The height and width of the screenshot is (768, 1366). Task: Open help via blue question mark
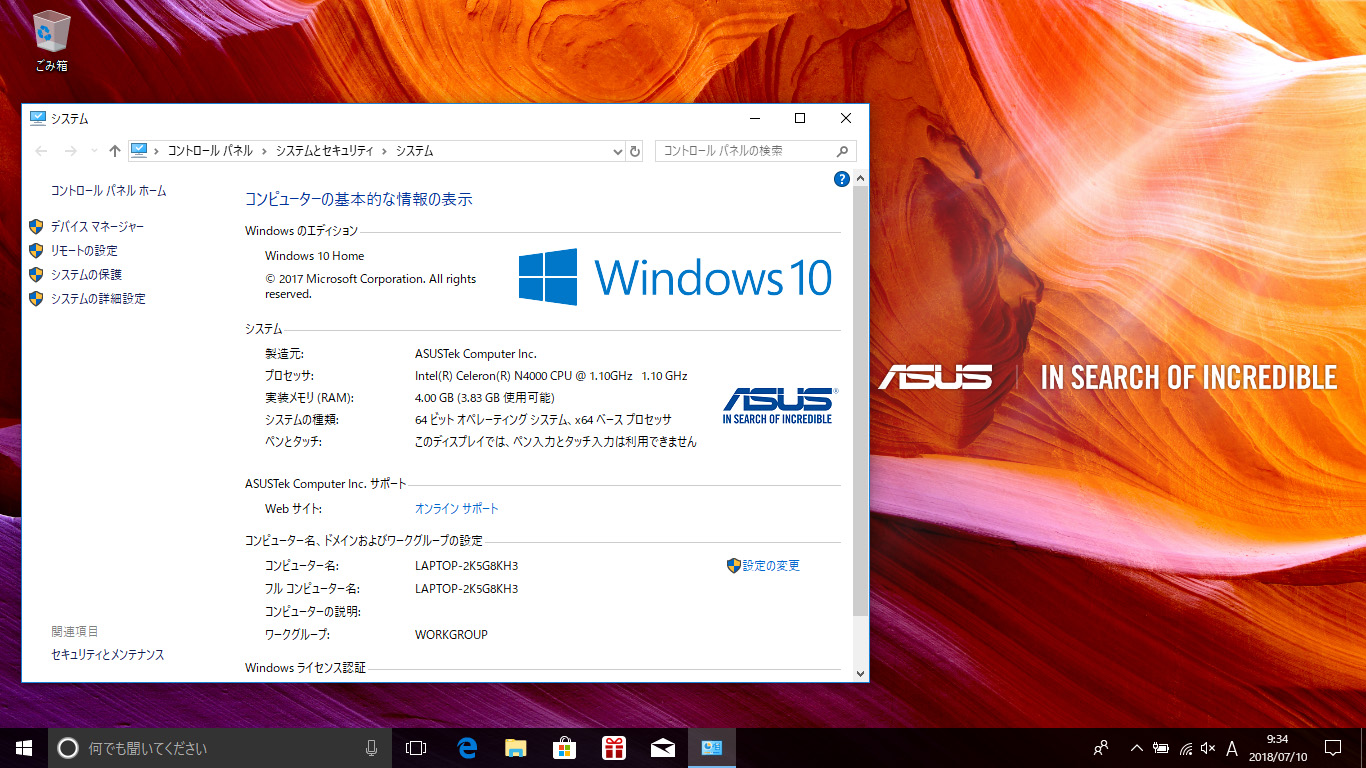pos(841,179)
